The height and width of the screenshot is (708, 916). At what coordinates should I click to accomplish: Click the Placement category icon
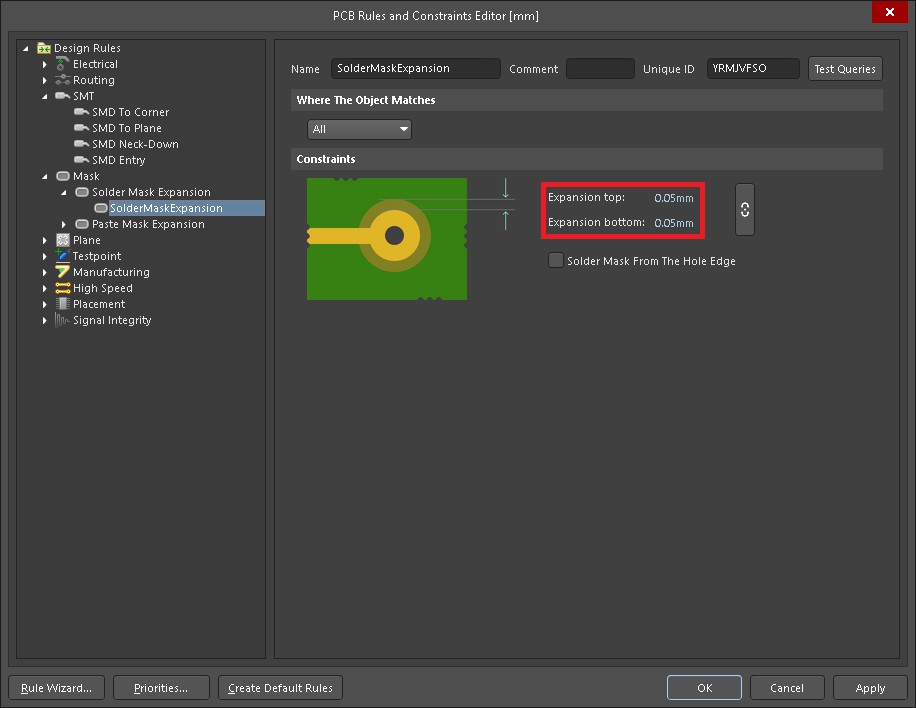pos(63,304)
